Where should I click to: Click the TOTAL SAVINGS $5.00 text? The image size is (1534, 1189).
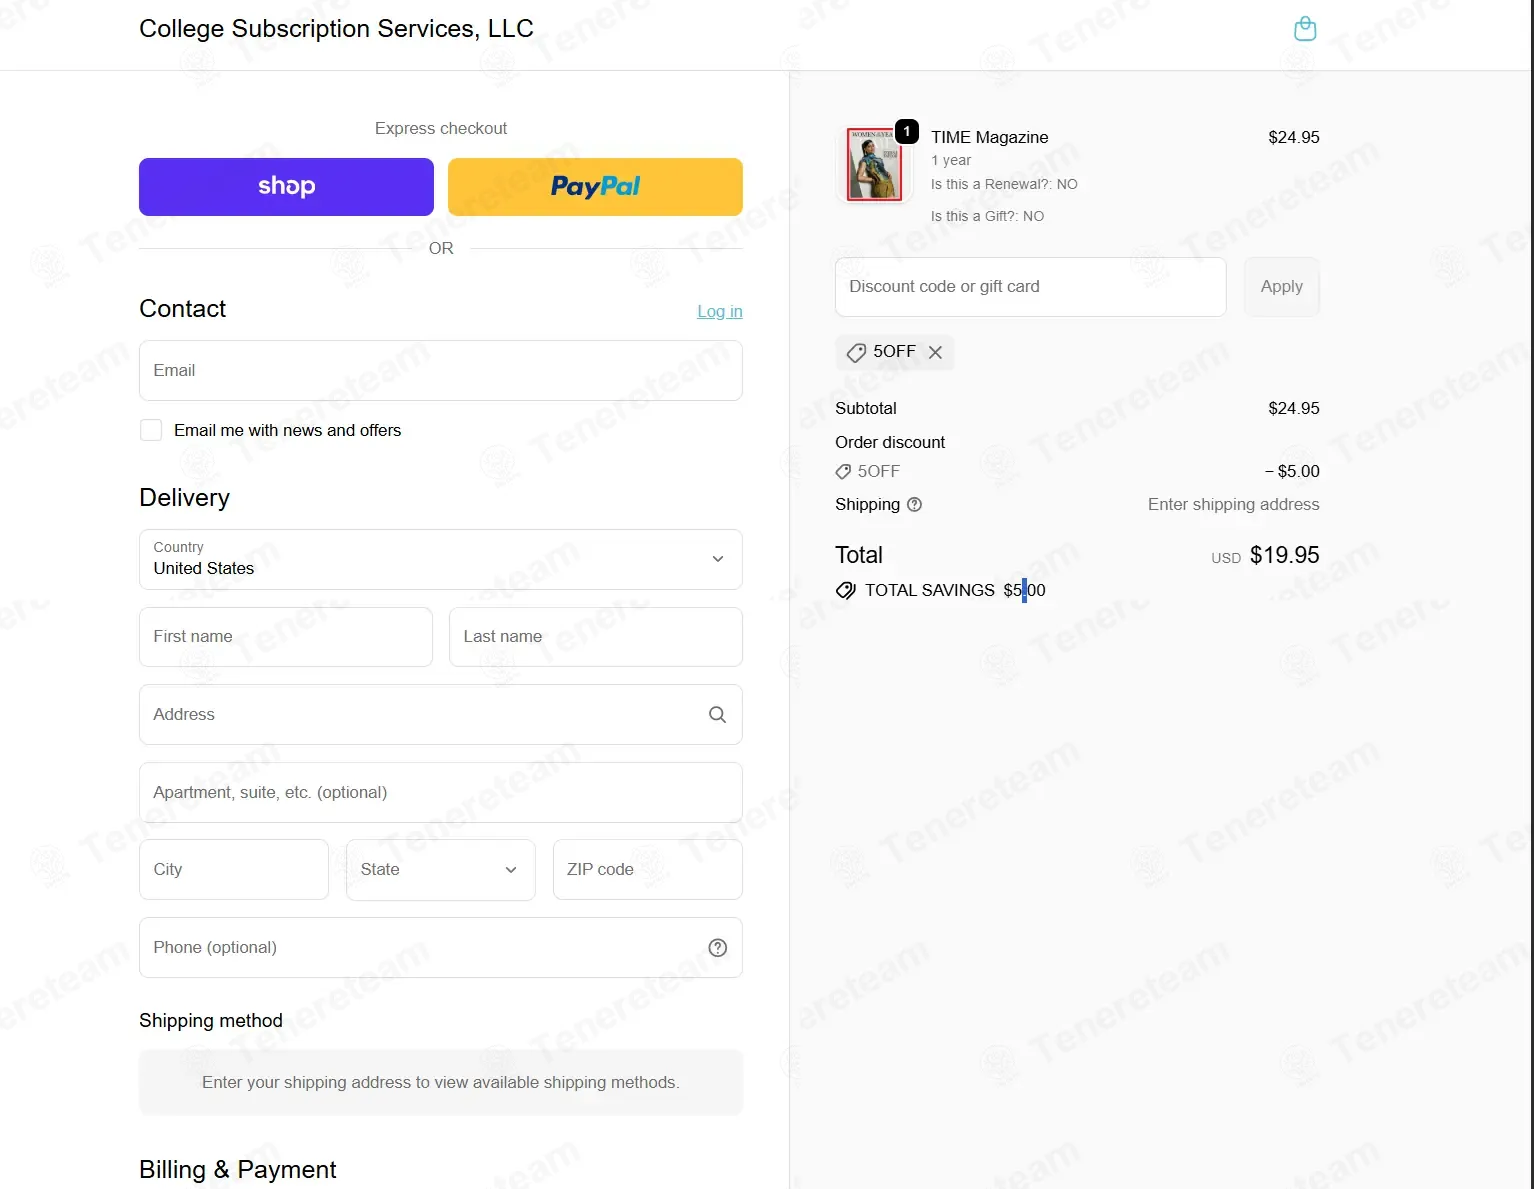point(955,590)
